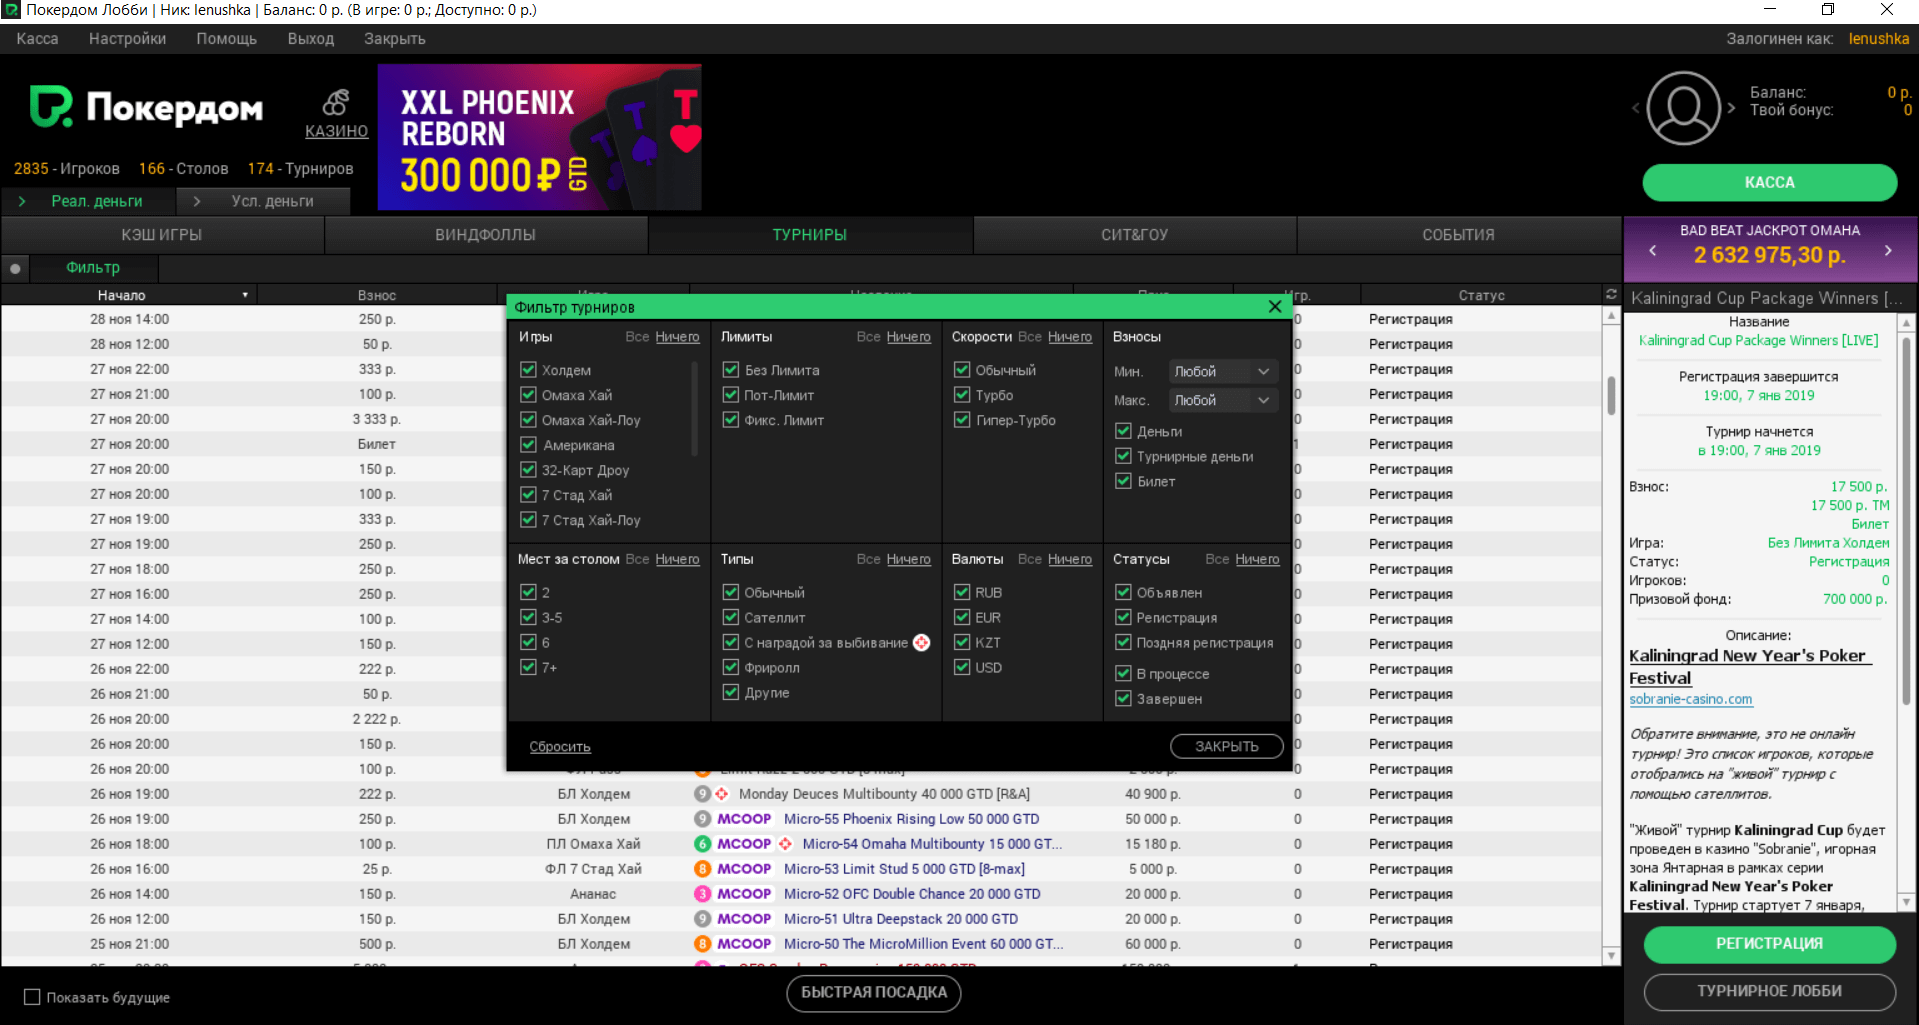The height and width of the screenshot is (1025, 1919).
Task: Click the Pokerdom logo
Action: (147, 107)
